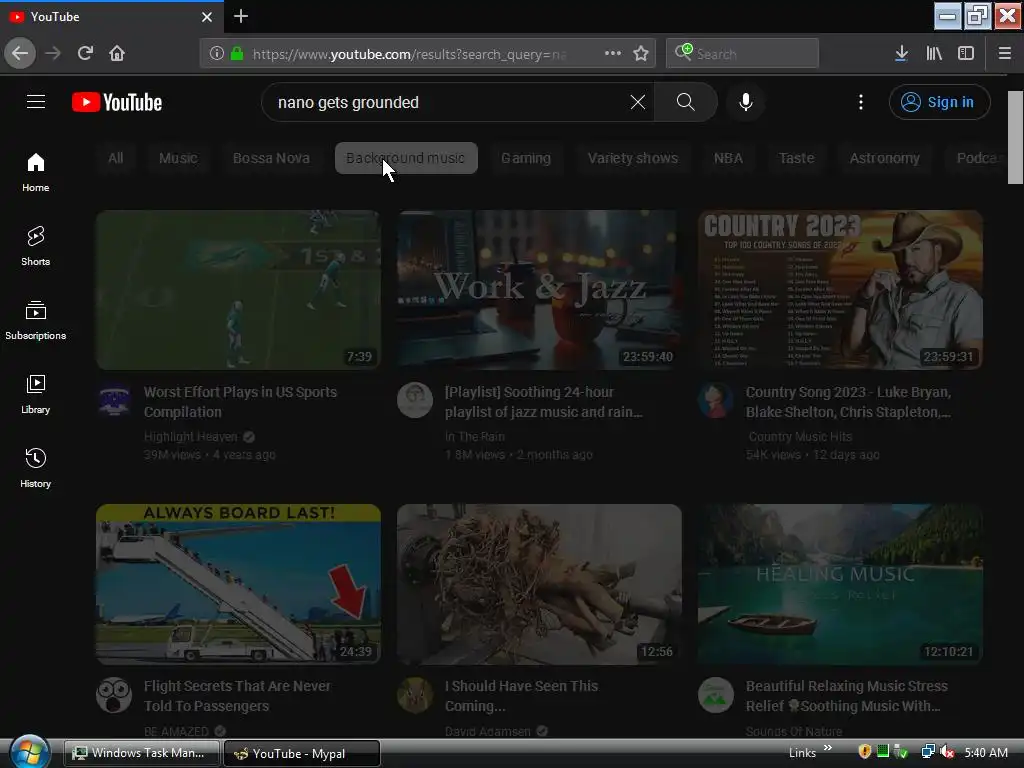Select the Astronomy filter chip
The image size is (1024, 768).
(x=884, y=158)
